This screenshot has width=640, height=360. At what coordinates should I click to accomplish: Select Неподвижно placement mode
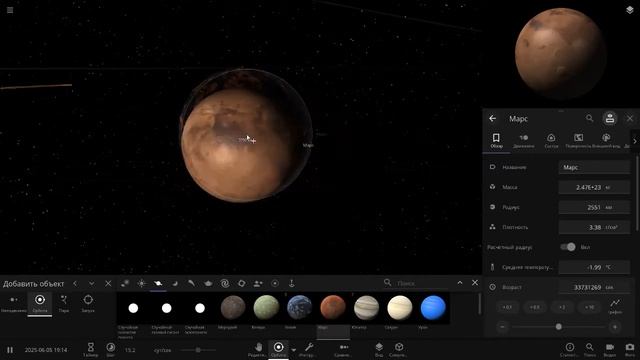coord(14,304)
